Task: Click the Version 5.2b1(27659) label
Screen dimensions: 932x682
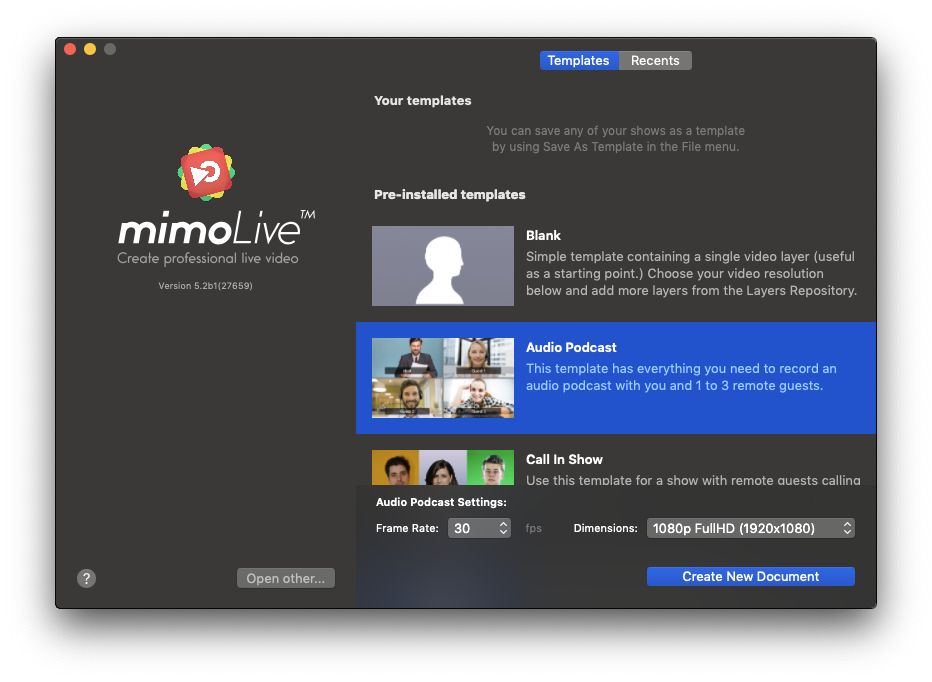Action: [x=206, y=285]
